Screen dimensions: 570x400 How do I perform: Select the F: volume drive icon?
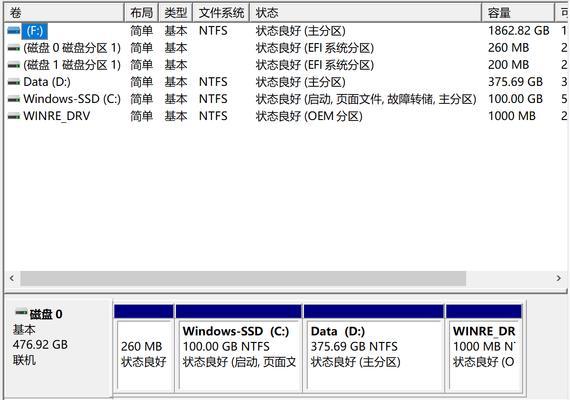coord(13,31)
